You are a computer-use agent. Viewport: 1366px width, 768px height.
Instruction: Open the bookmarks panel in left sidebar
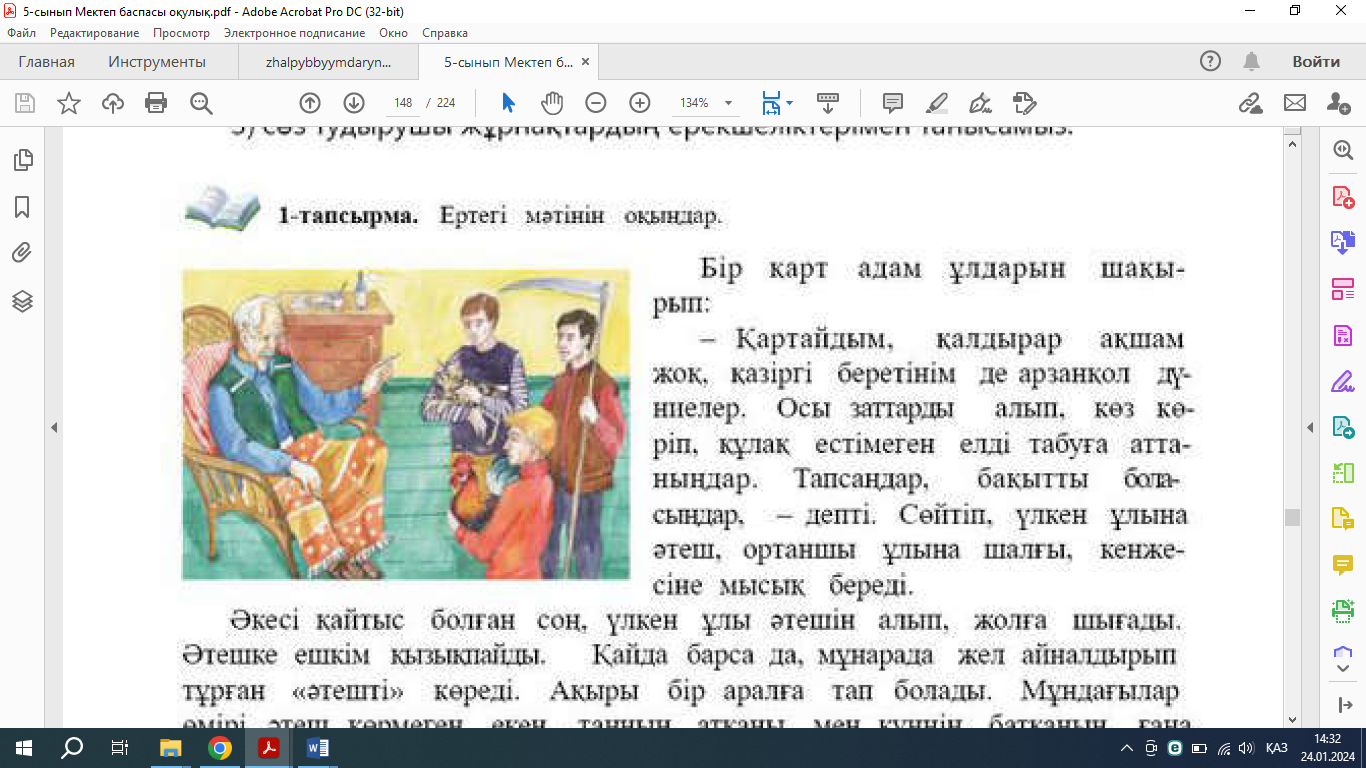(22, 207)
